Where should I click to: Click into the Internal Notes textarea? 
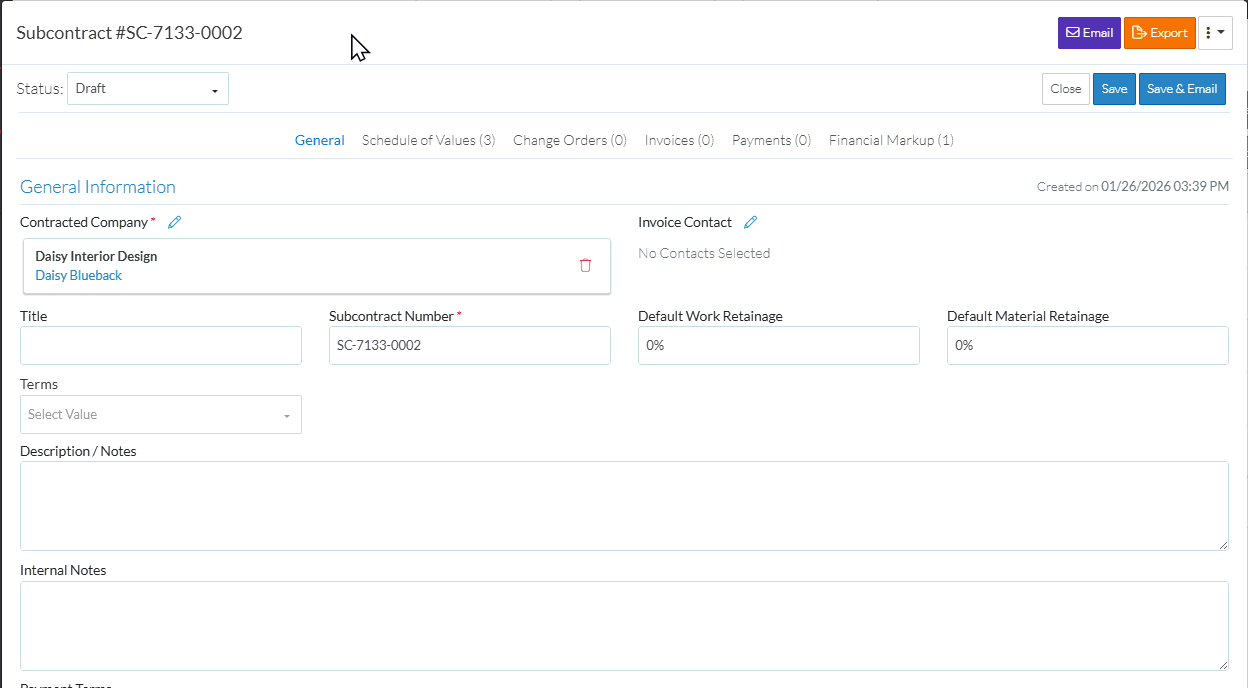(x=624, y=626)
